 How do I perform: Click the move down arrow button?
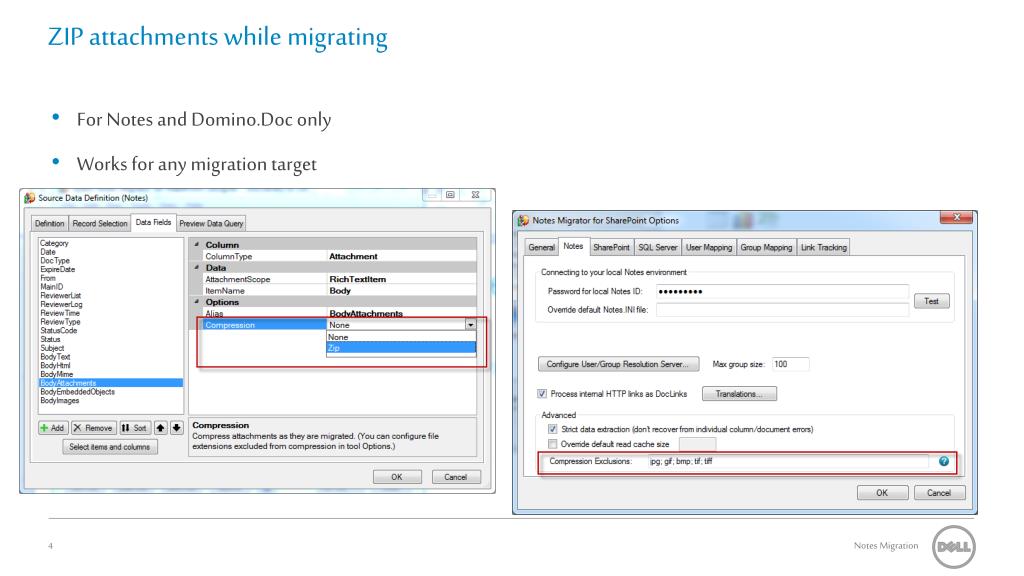click(x=176, y=428)
